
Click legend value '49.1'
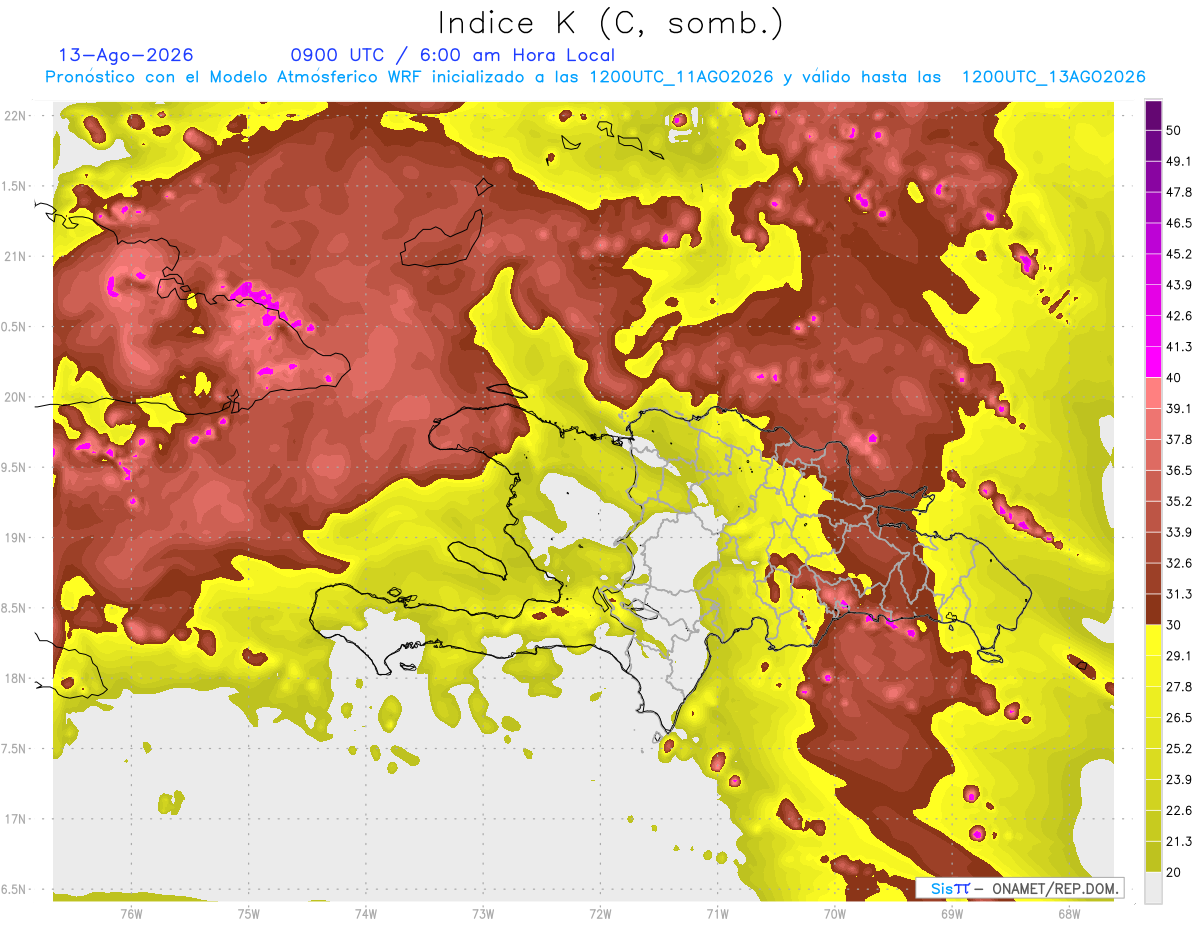[x=1178, y=161]
